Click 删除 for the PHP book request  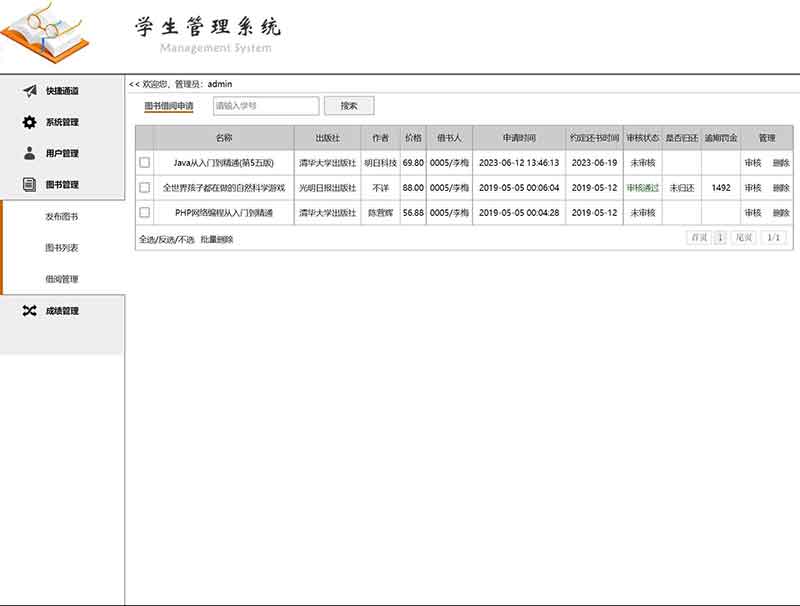tap(781, 212)
